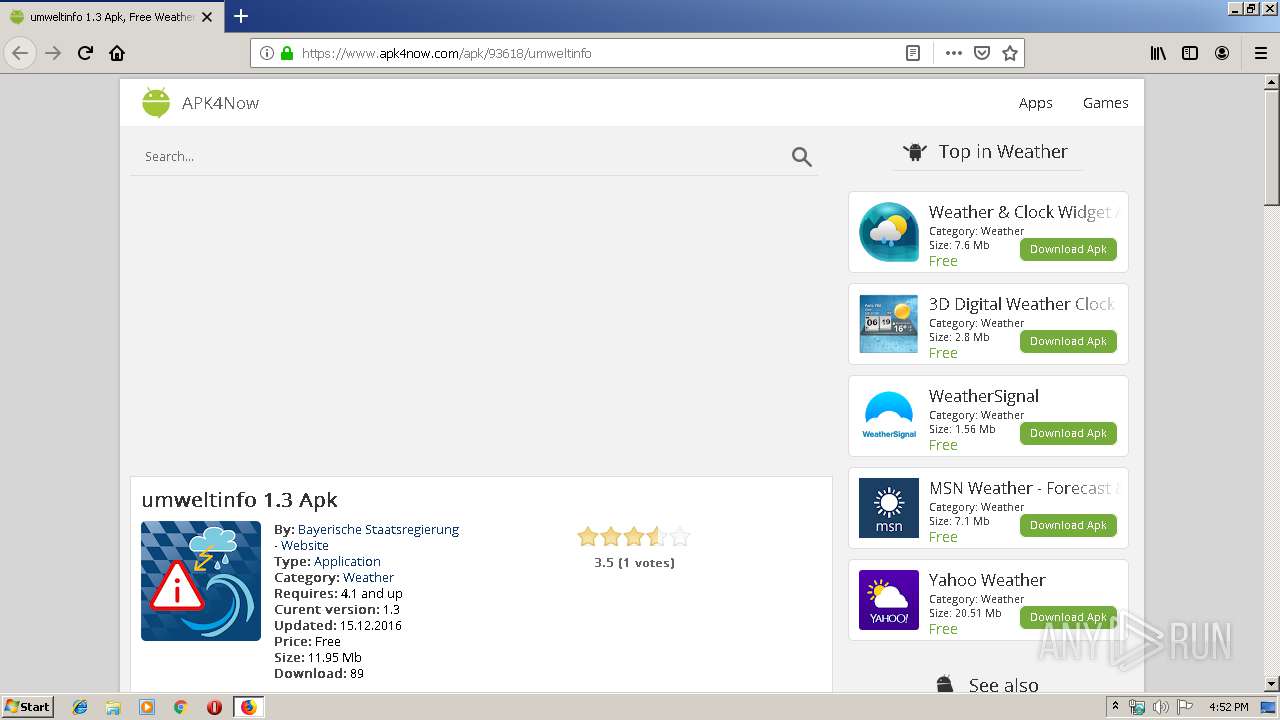Image resolution: width=1280 pixels, height=720 pixels.
Task: Open MSN Weather - Forecast title
Action: [1023, 488]
